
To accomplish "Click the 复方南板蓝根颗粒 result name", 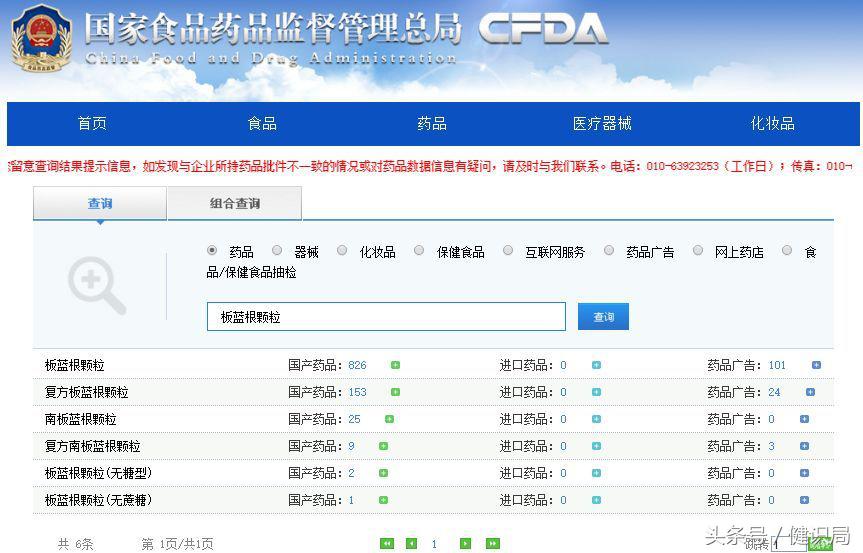I will click(92, 446).
